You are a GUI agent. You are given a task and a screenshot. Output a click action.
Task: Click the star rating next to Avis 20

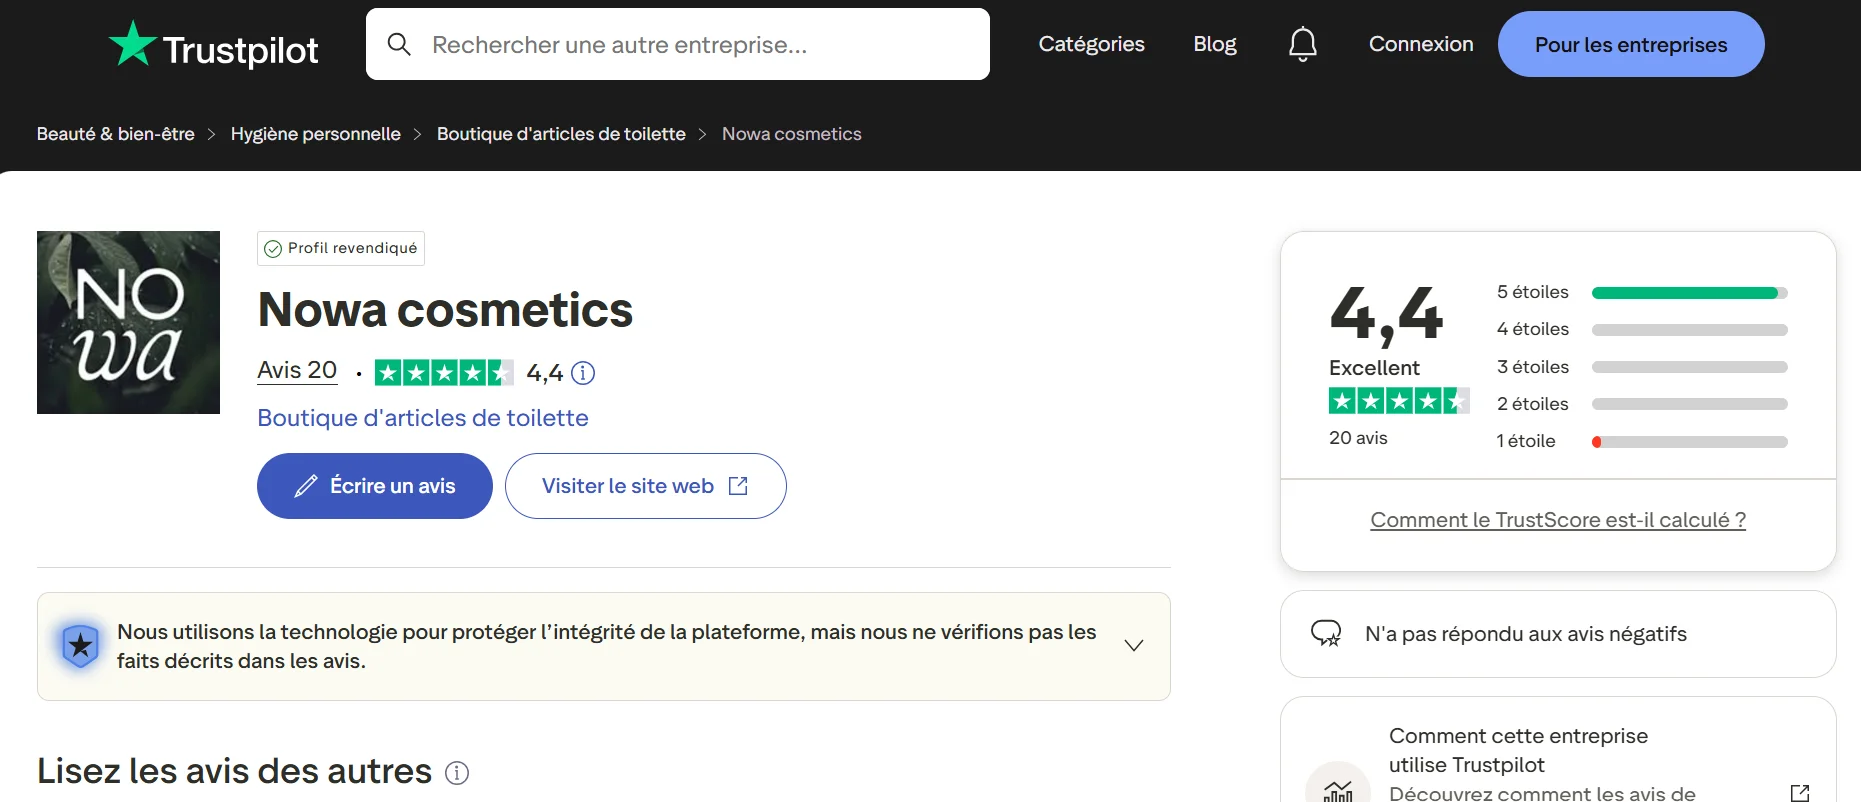point(444,373)
